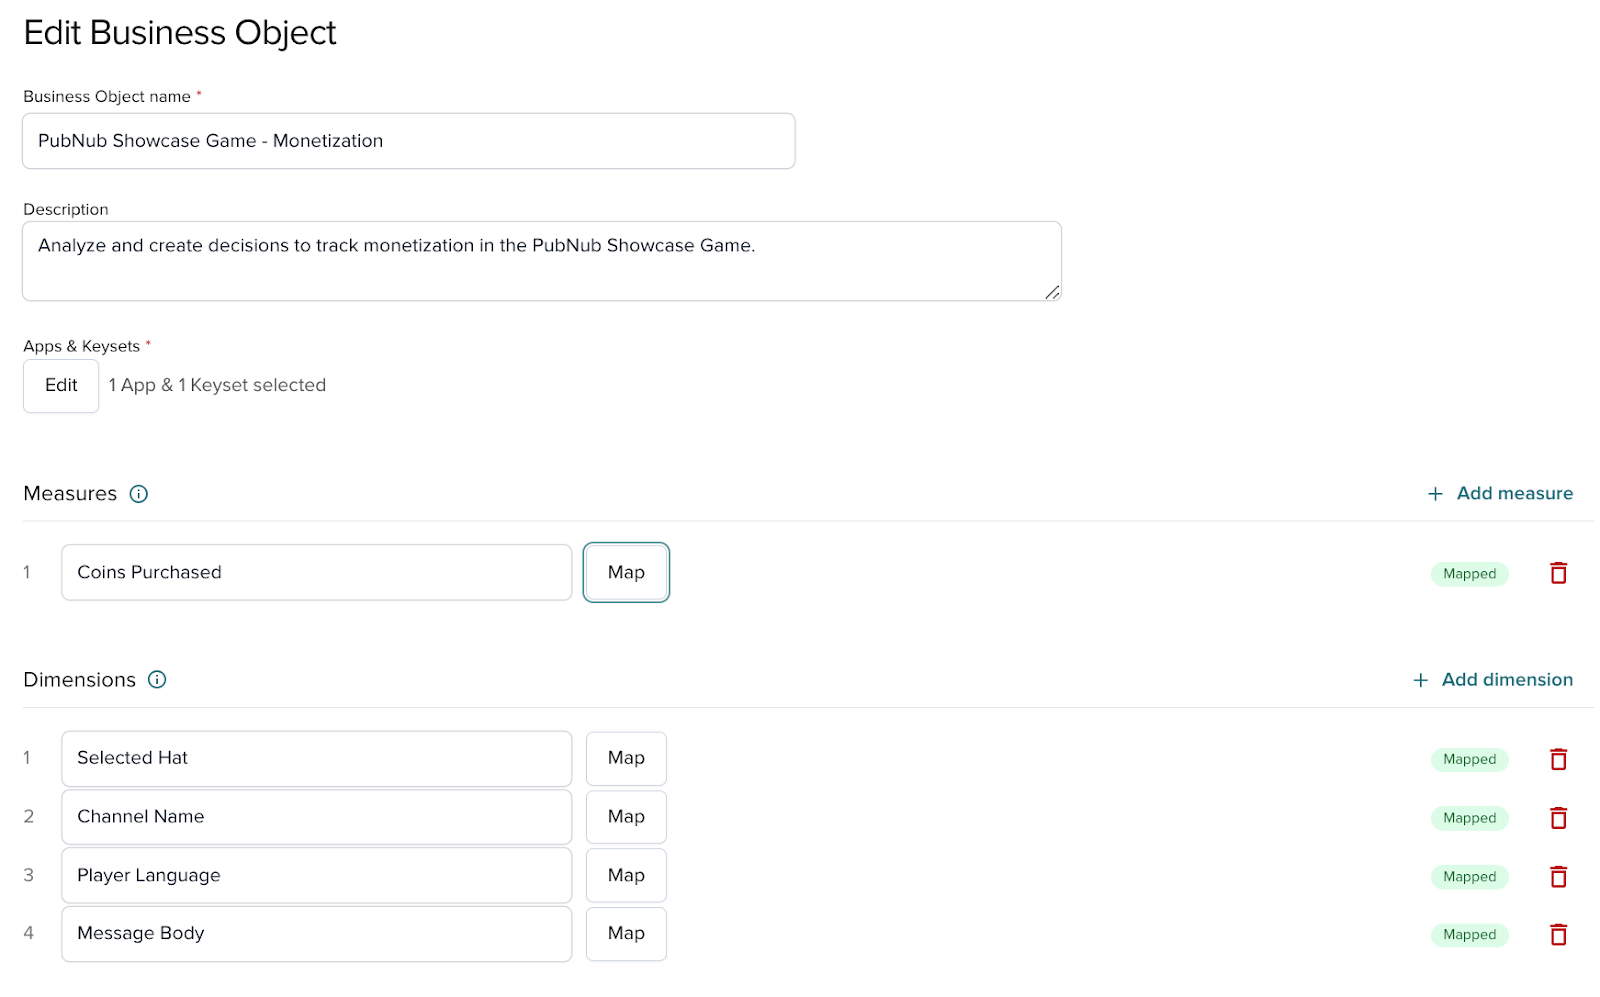
Task: Map the Coins Purchased measure
Action: pos(626,573)
